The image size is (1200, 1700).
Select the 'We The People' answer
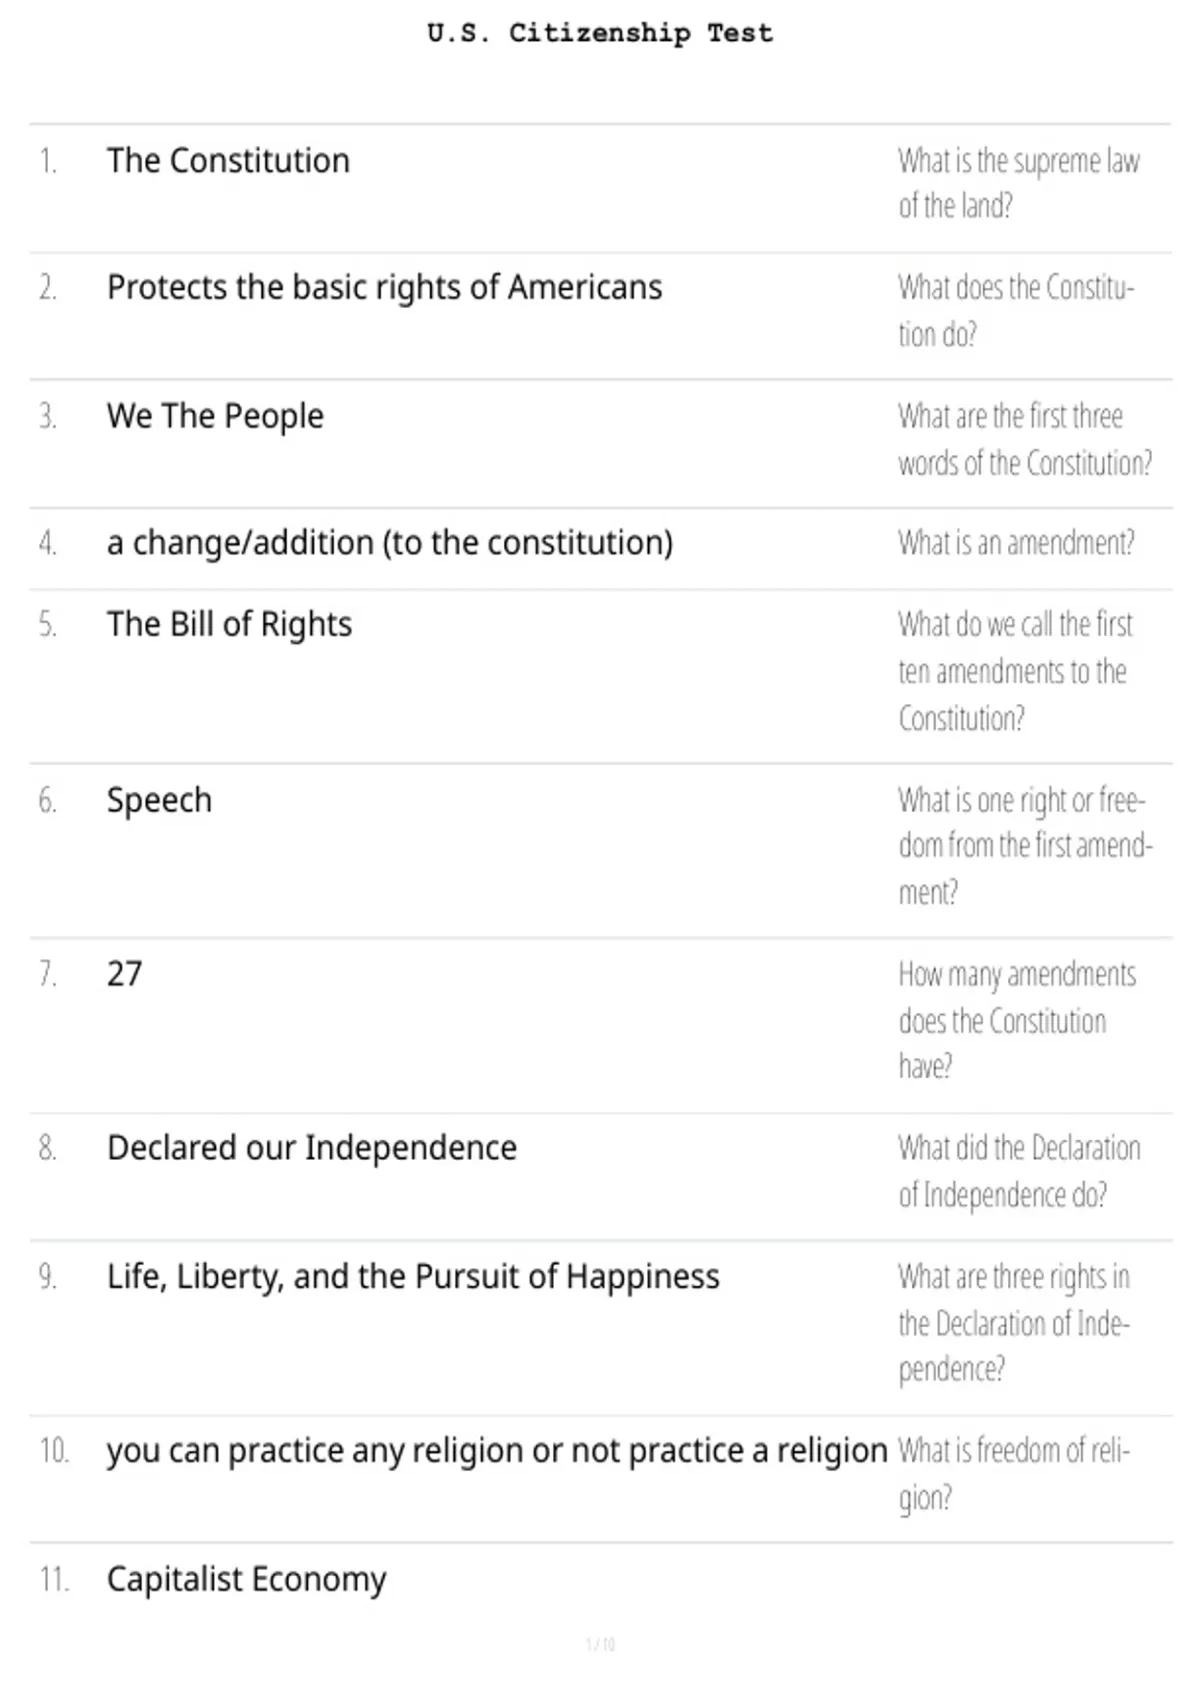[215, 416]
